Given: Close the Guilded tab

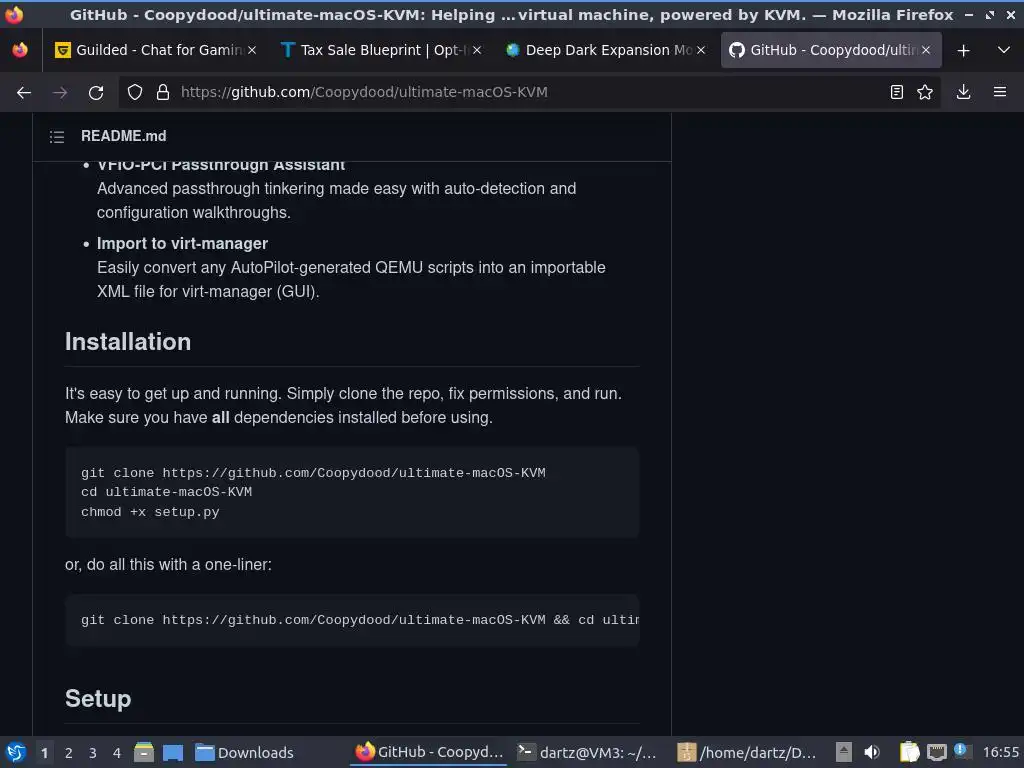Looking at the screenshot, I should point(251,50).
